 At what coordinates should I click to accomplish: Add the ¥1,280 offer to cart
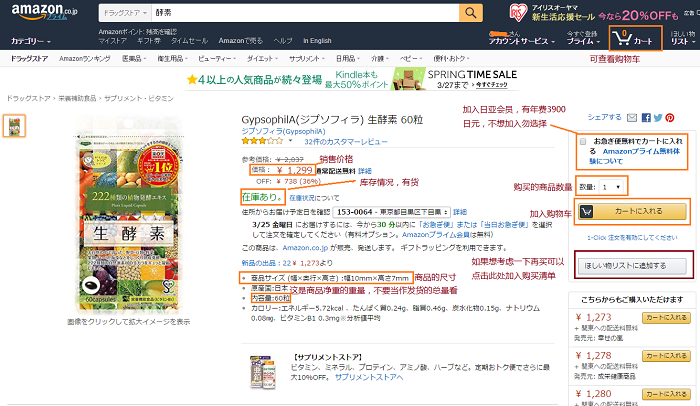[667, 394]
